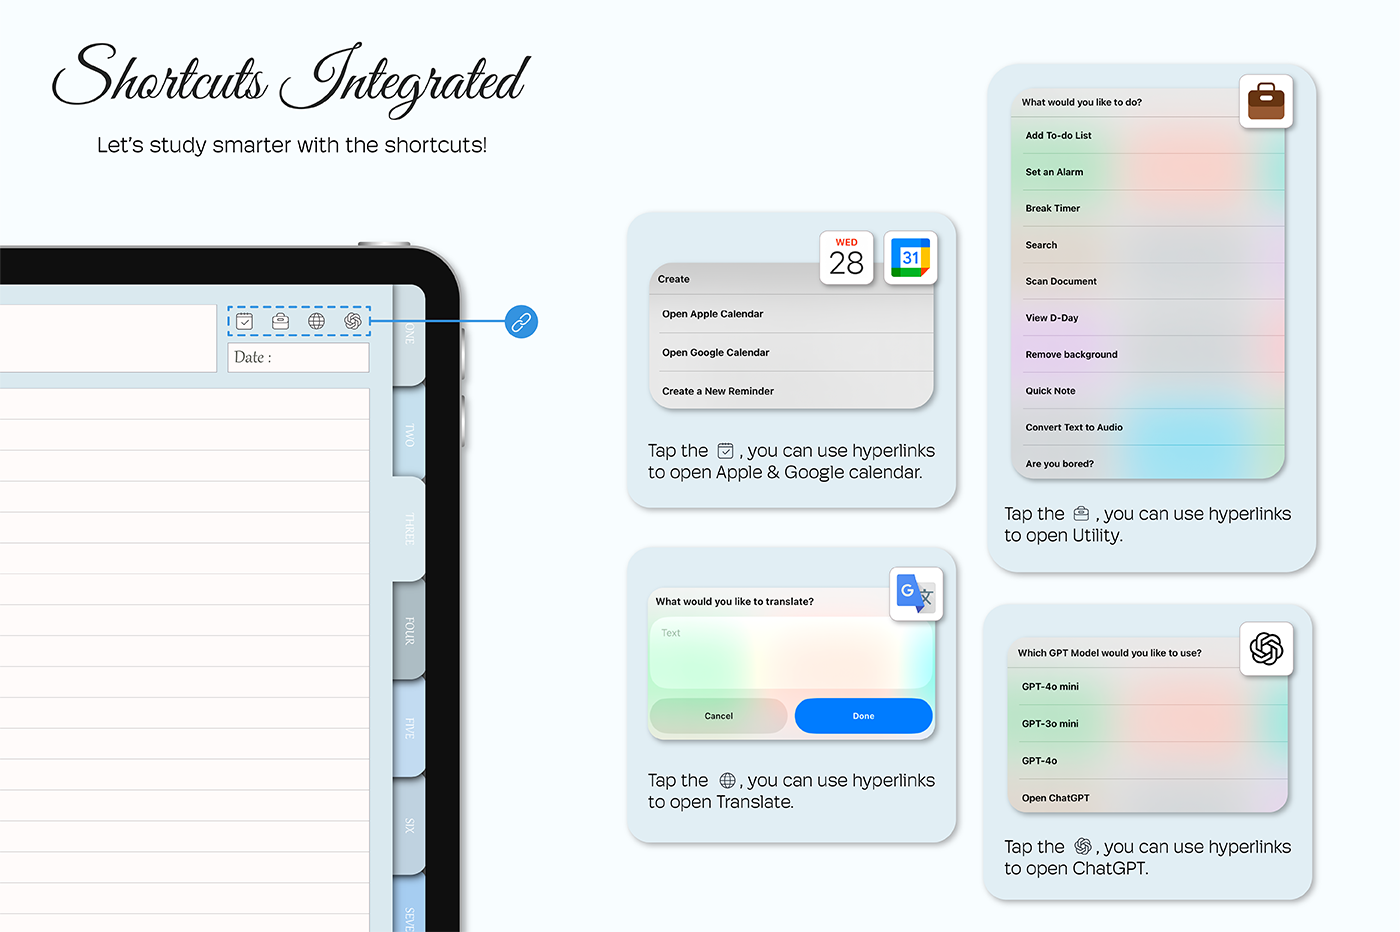The image size is (1400, 932).
Task: Select GPT-3o mini model
Action: tap(1147, 724)
